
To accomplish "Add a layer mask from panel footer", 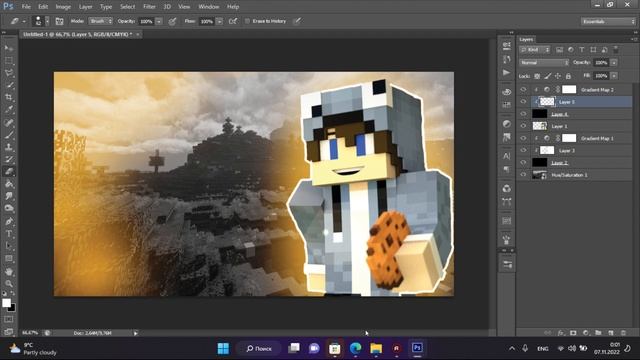I will tap(573, 333).
